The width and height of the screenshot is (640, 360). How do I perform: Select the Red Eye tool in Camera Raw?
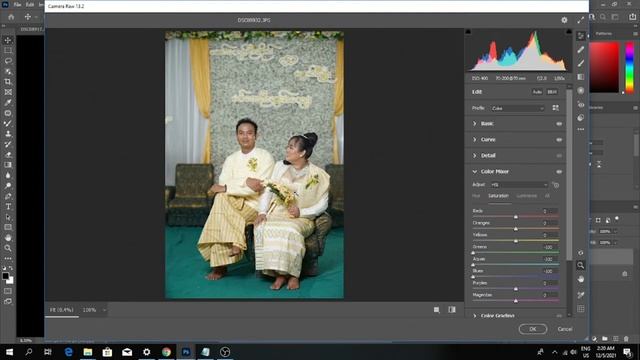click(x=581, y=104)
